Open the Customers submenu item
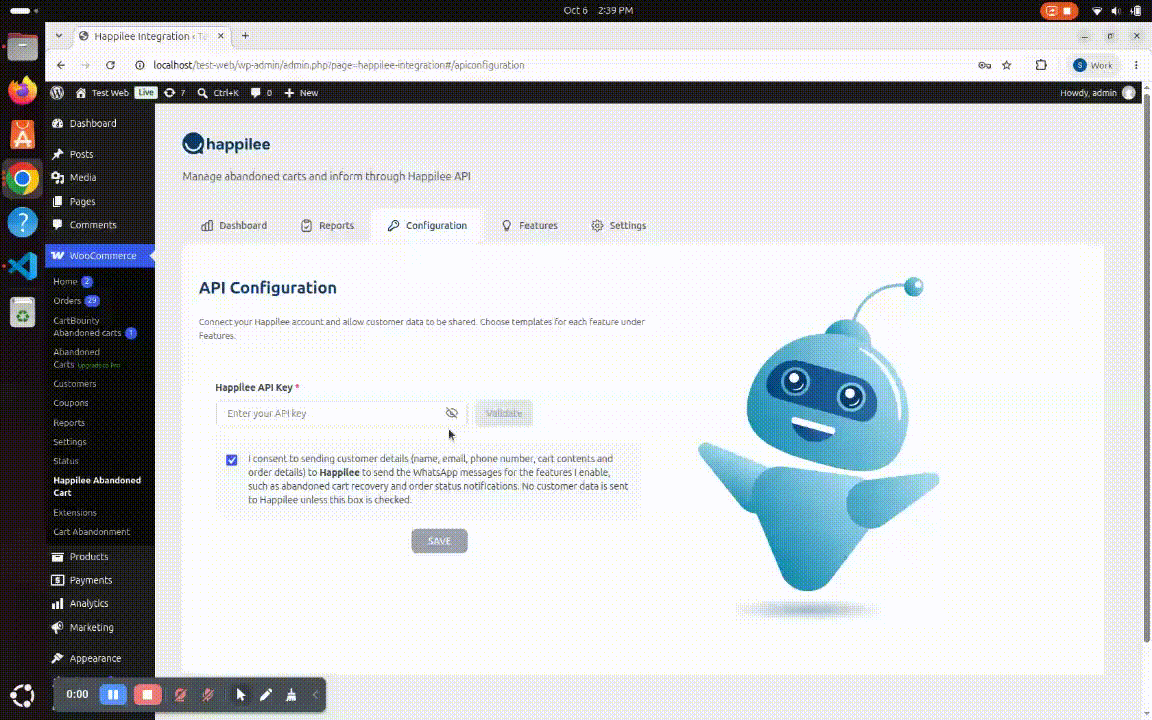The height and width of the screenshot is (720, 1152). pos(74,384)
